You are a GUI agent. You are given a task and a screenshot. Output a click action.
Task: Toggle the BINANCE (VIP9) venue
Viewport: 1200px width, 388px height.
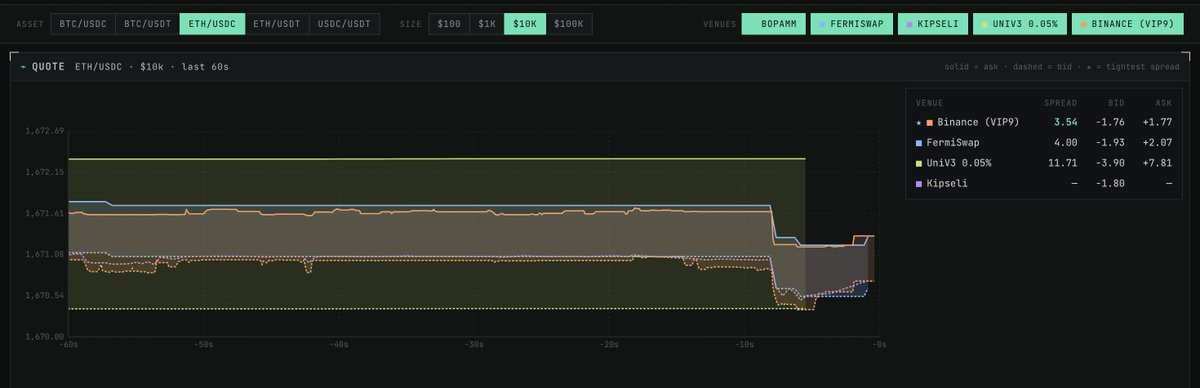[x=1127, y=23]
